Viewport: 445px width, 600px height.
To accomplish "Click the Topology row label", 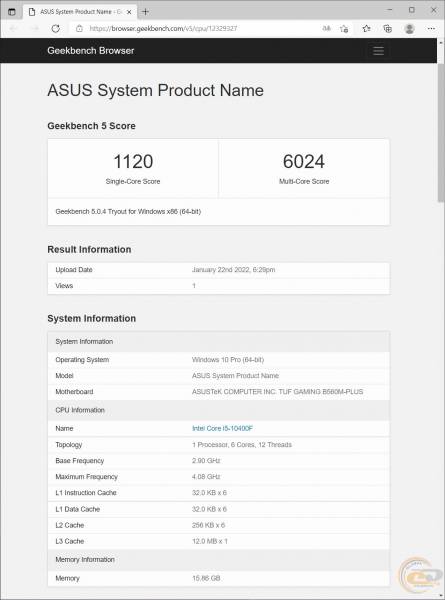I will tap(68, 445).
